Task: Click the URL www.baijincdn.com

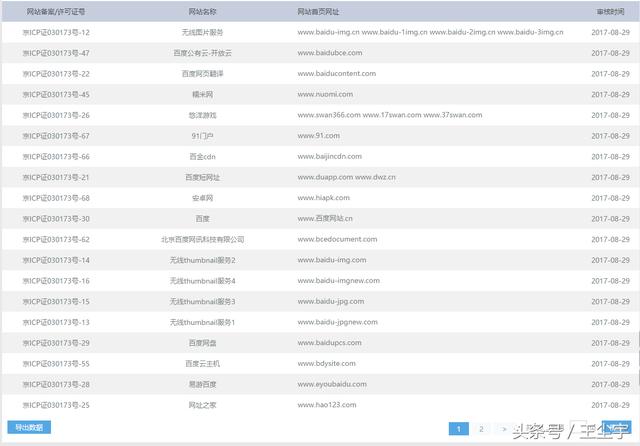Action: pyautogui.click(x=330, y=156)
